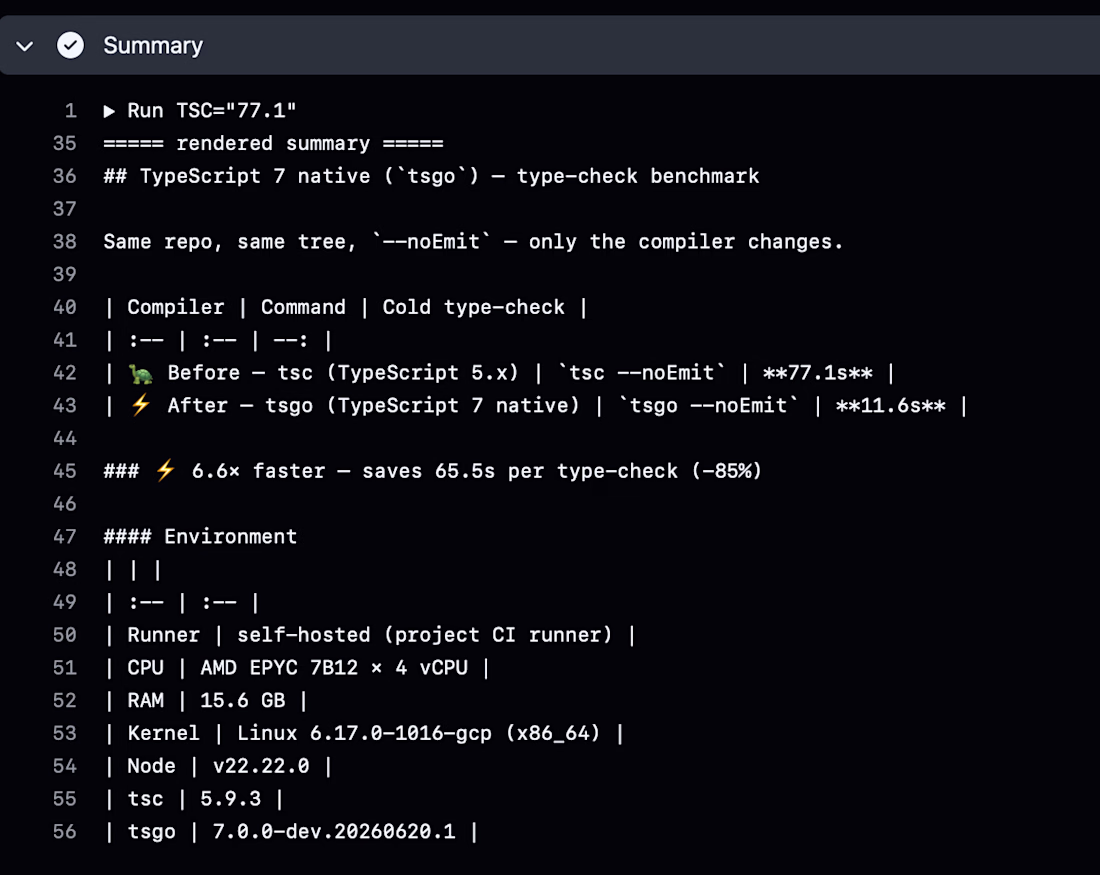Click the RAM 15.6 GB row
The height and width of the screenshot is (875, 1100).
pos(205,700)
